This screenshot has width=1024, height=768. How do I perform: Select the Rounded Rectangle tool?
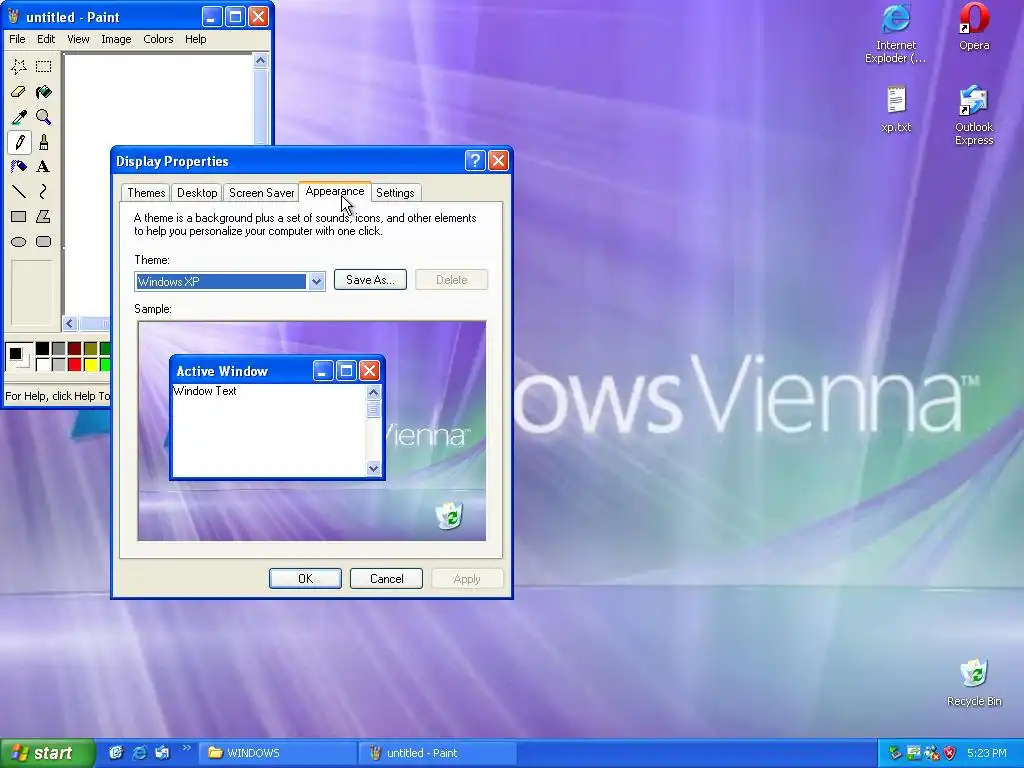(44, 242)
